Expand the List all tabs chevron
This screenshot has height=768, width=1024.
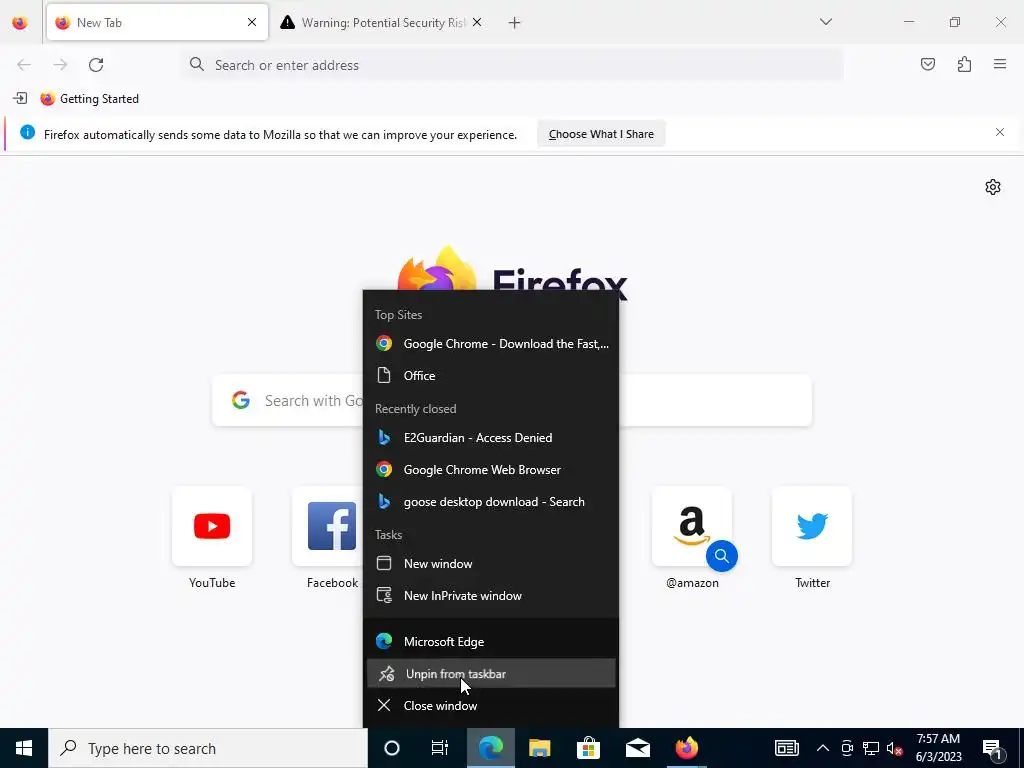pos(825,22)
